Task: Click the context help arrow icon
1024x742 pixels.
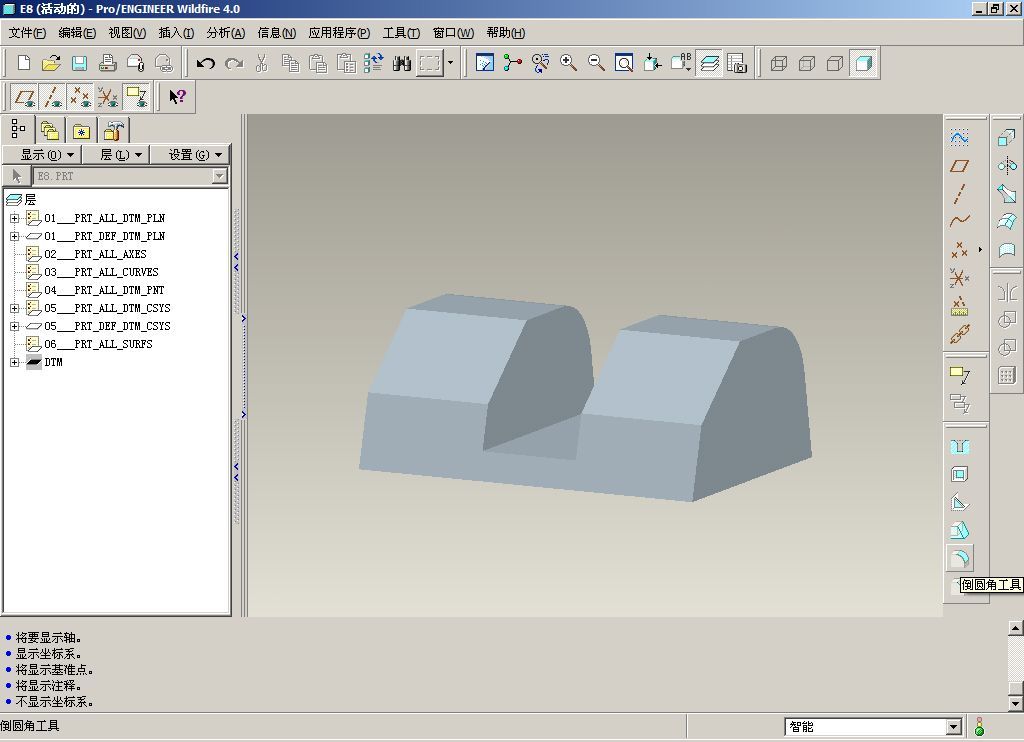Action: 177,97
